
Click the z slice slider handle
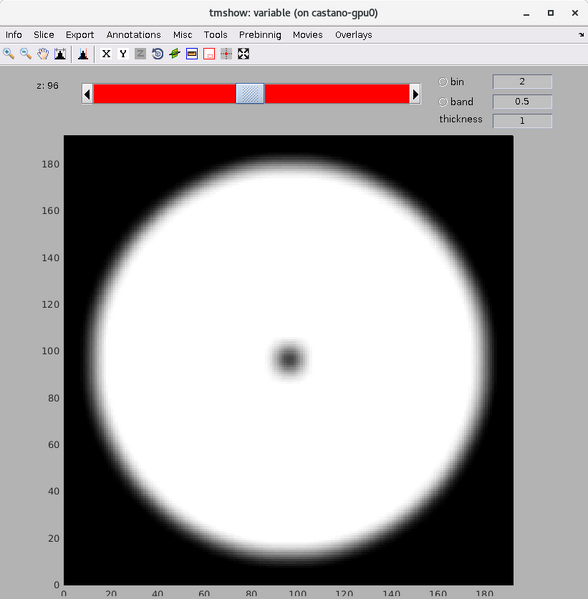(250, 94)
